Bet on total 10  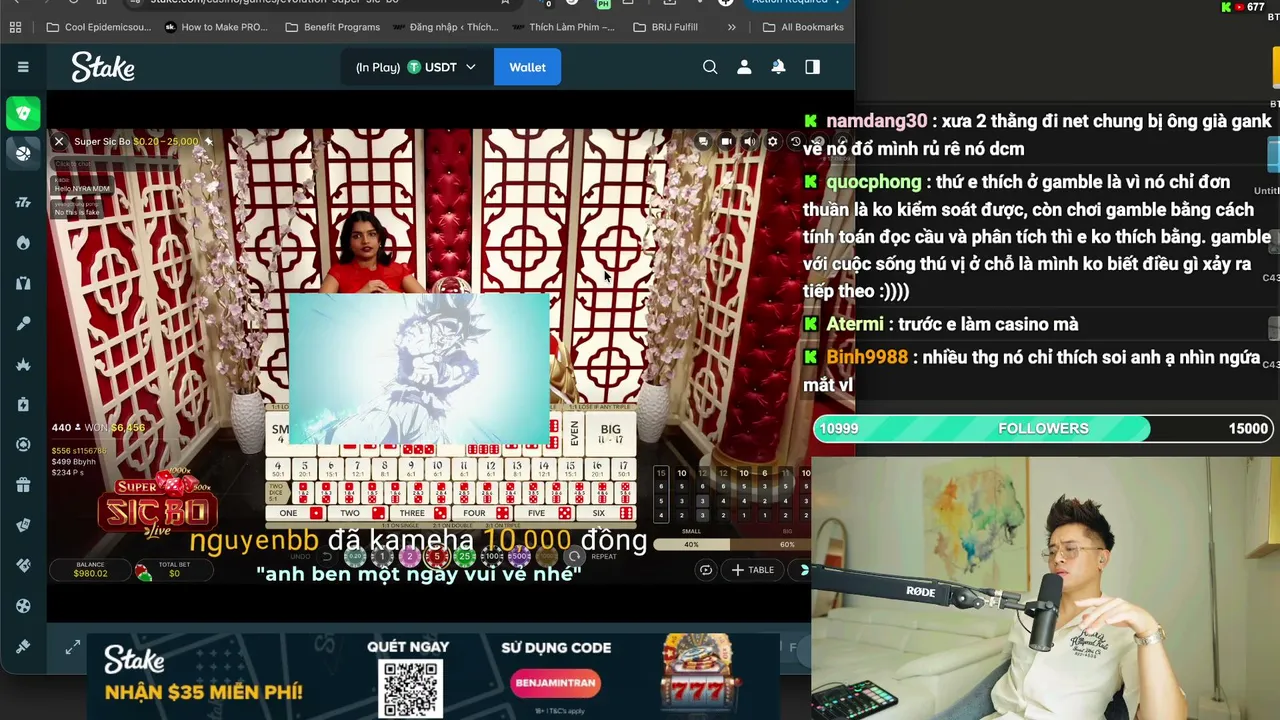pyautogui.click(x=437, y=469)
